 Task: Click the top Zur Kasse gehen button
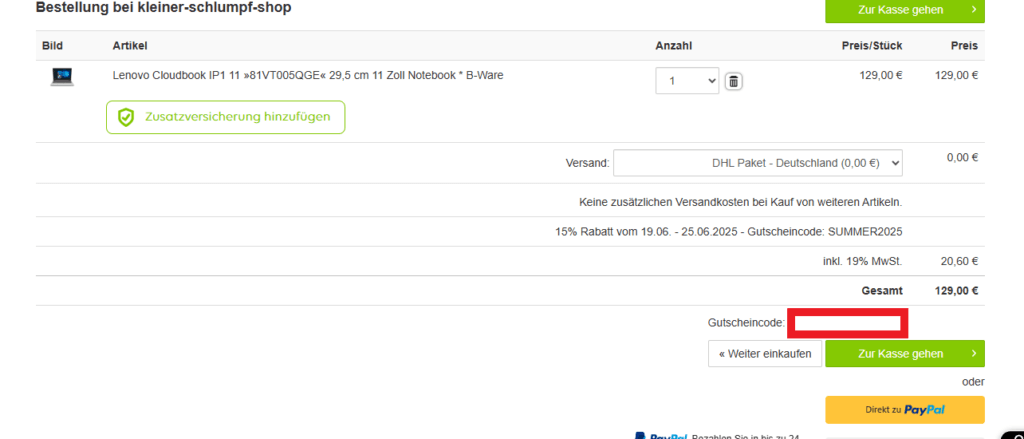coord(904,10)
